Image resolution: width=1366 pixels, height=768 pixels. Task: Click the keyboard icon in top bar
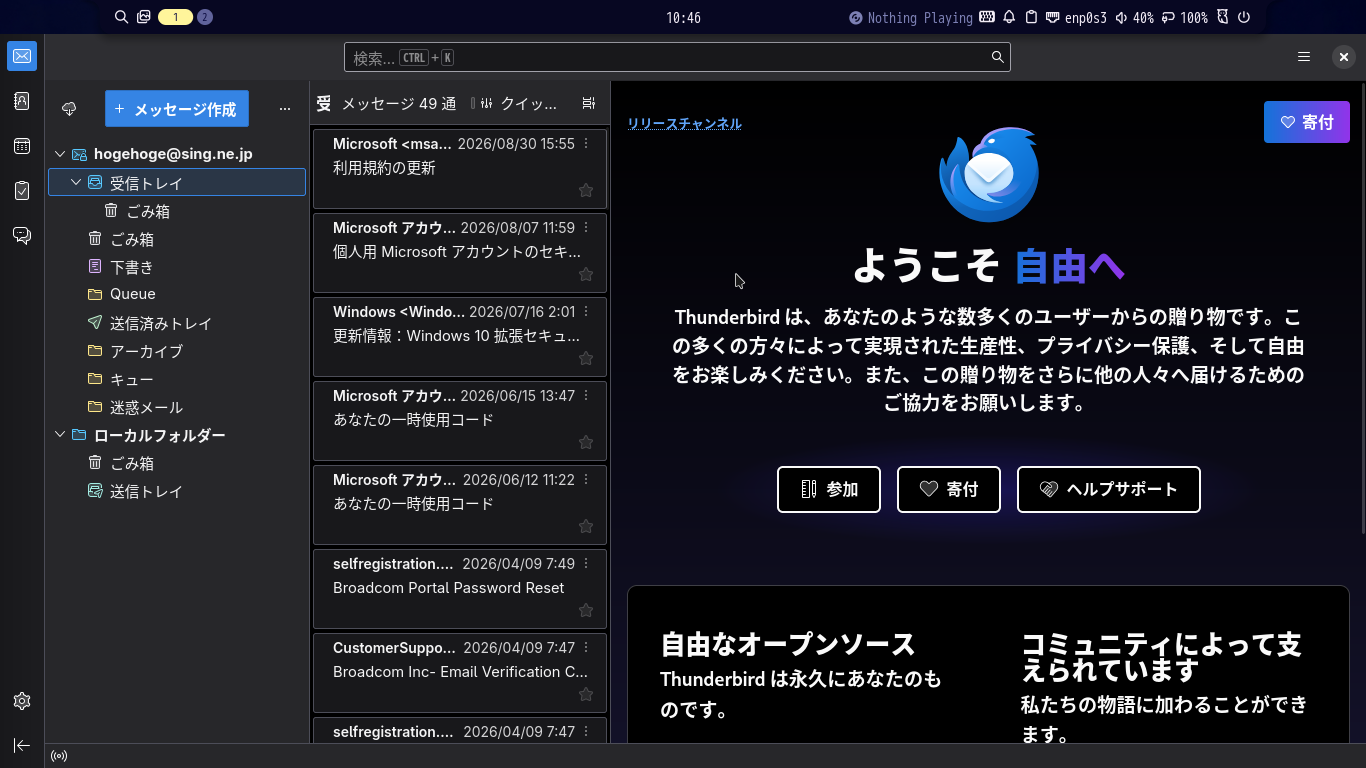[986, 17]
